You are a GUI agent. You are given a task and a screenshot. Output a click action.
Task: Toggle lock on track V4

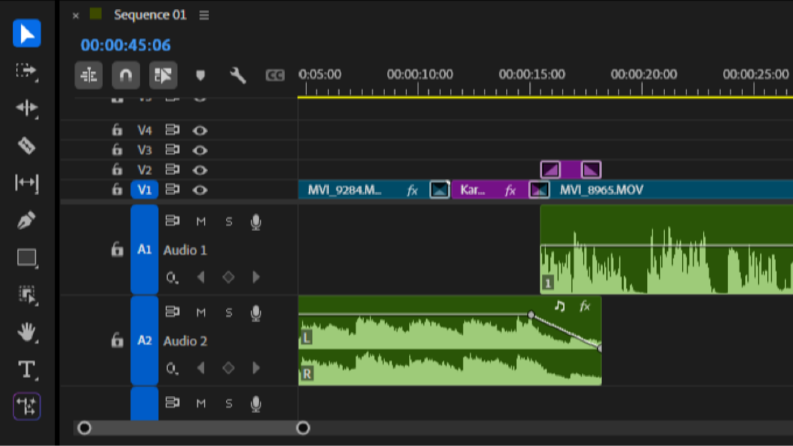117,130
